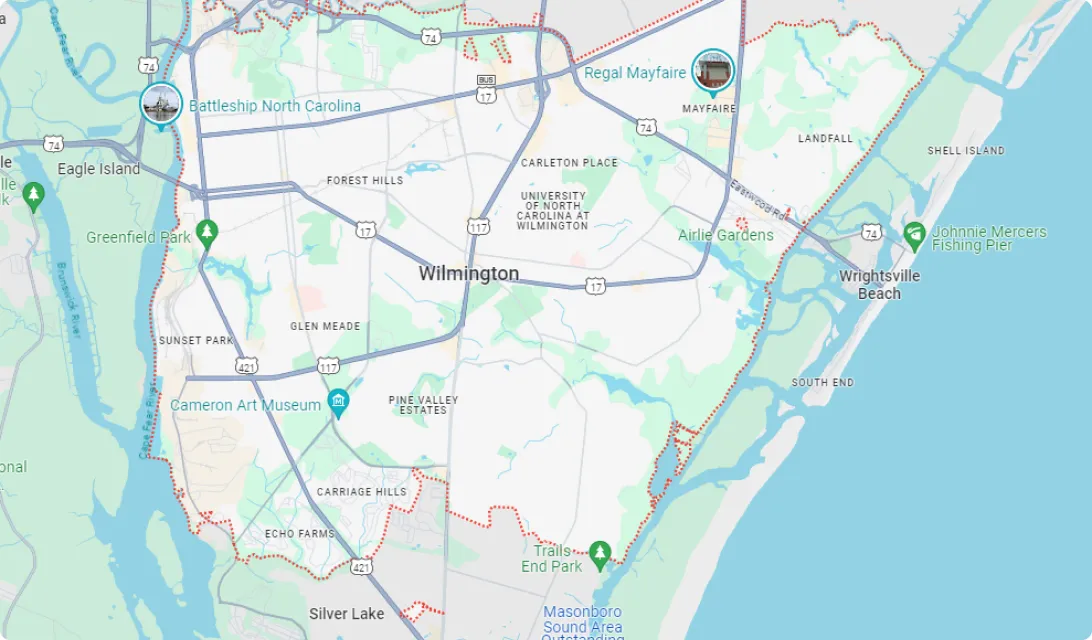The width and height of the screenshot is (1092, 640).
Task: Click the park tree marker west of Eagle Island
Action: pyautogui.click(x=33, y=197)
